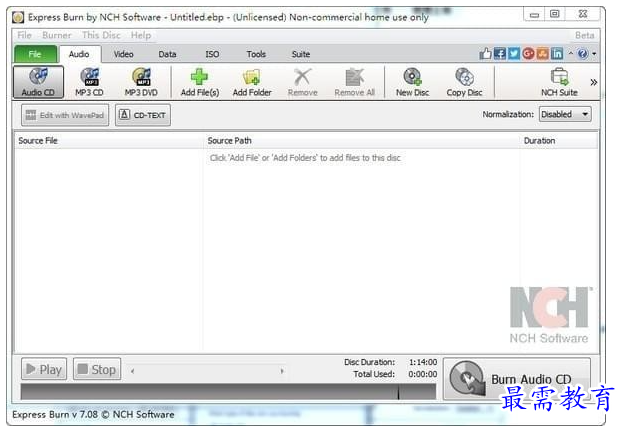Viewport: 623px width, 430px height.
Task: Collapse the ribbon using the caret arrow
Action: pyautogui.click(x=571, y=53)
